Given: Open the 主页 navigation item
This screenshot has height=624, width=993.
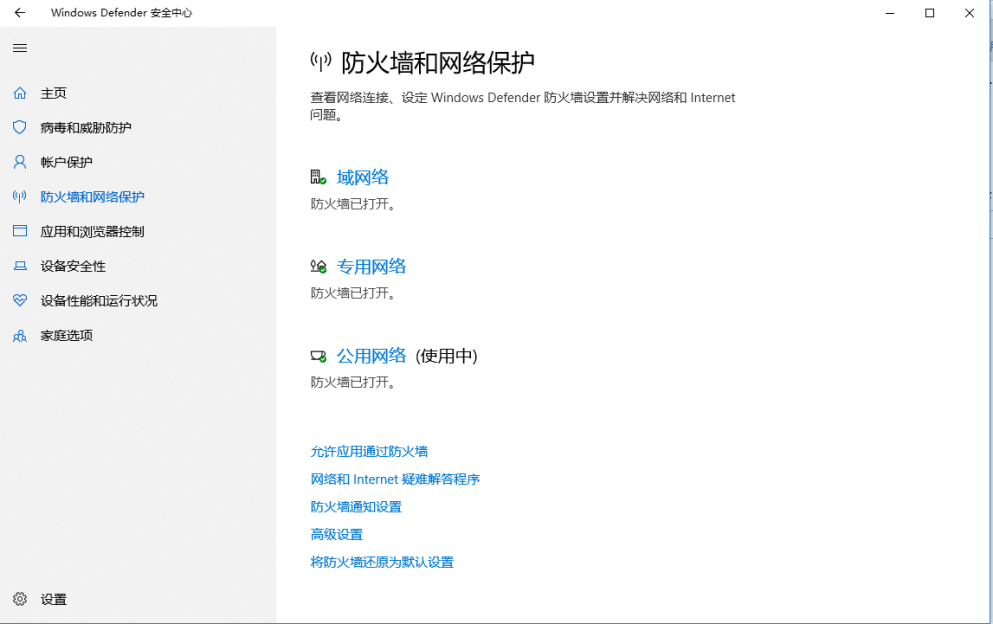Looking at the screenshot, I should click(54, 93).
